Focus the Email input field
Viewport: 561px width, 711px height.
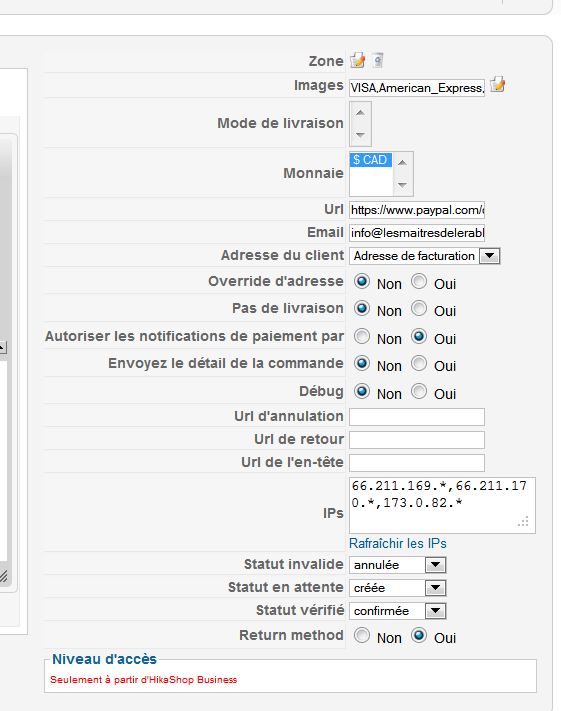tap(417, 233)
